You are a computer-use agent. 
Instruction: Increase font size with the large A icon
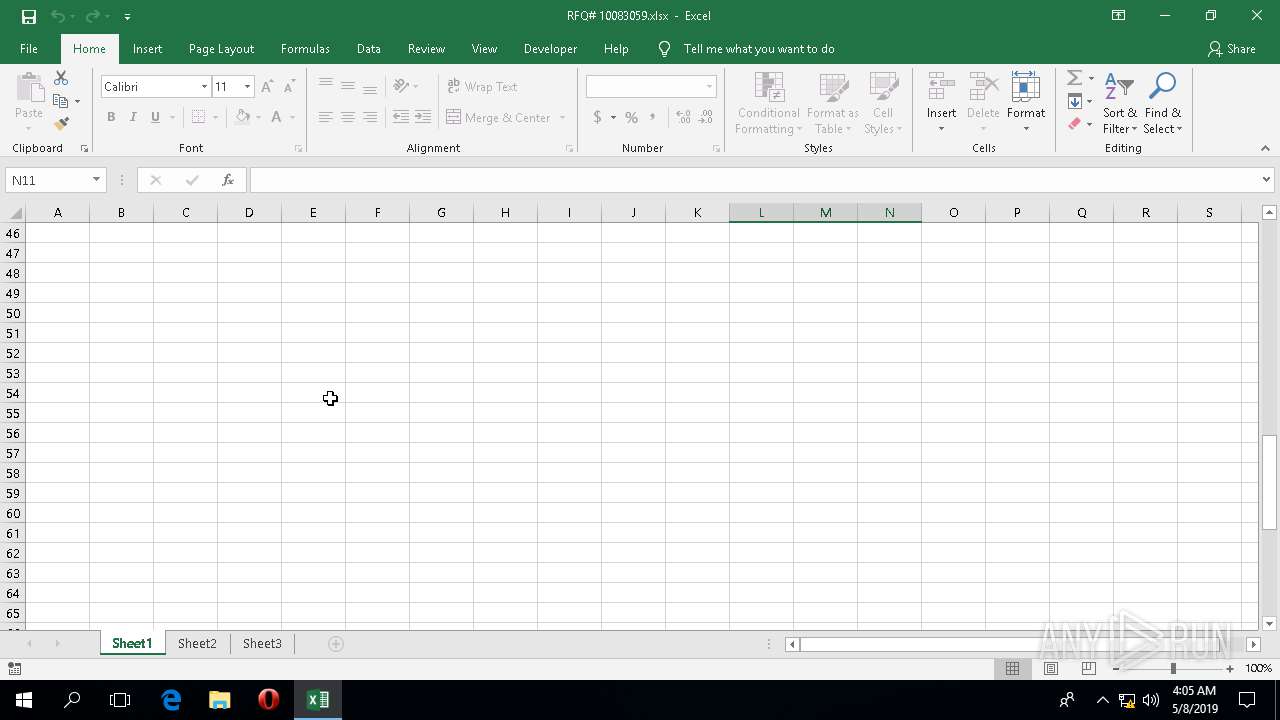pyautogui.click(x=267, y=87)
